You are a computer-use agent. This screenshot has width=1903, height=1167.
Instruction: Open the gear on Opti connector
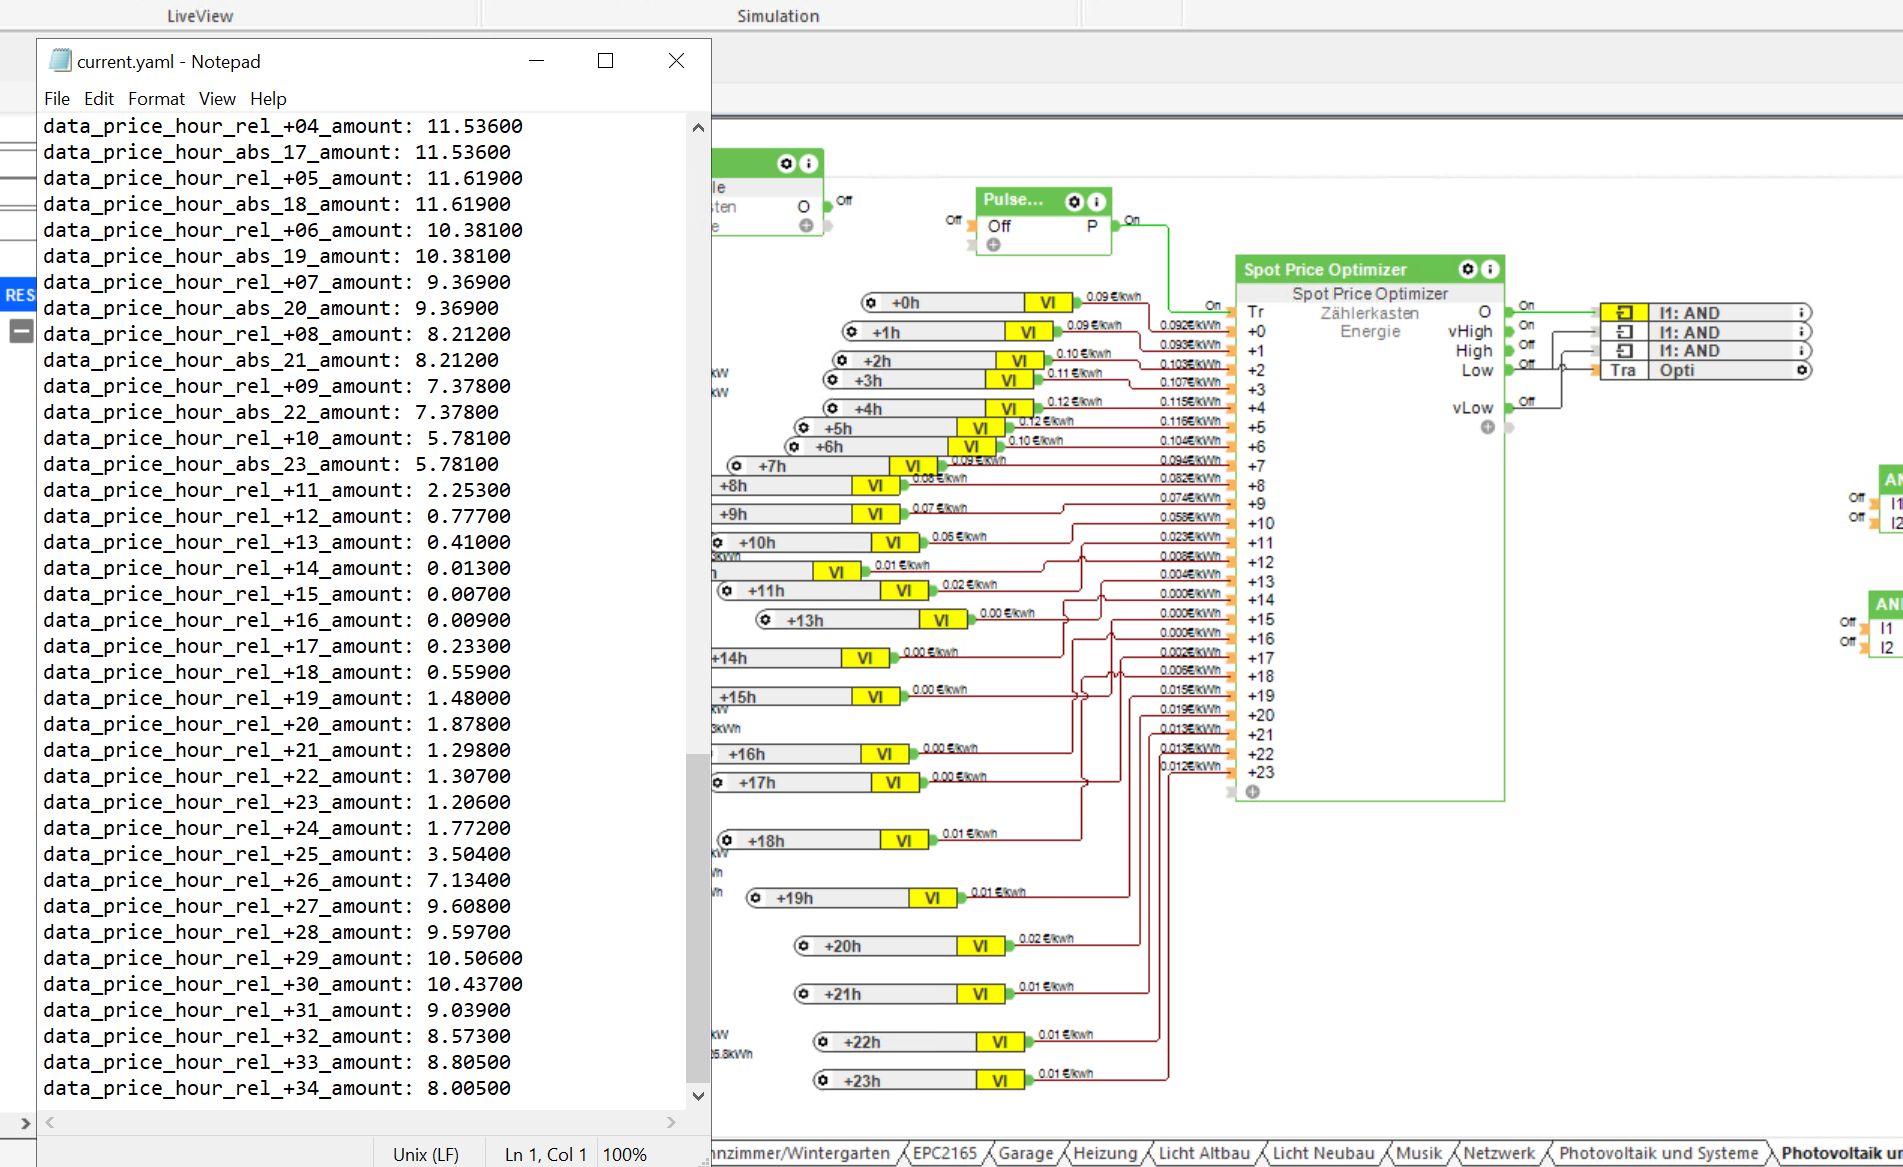[x=1801, y=371]
